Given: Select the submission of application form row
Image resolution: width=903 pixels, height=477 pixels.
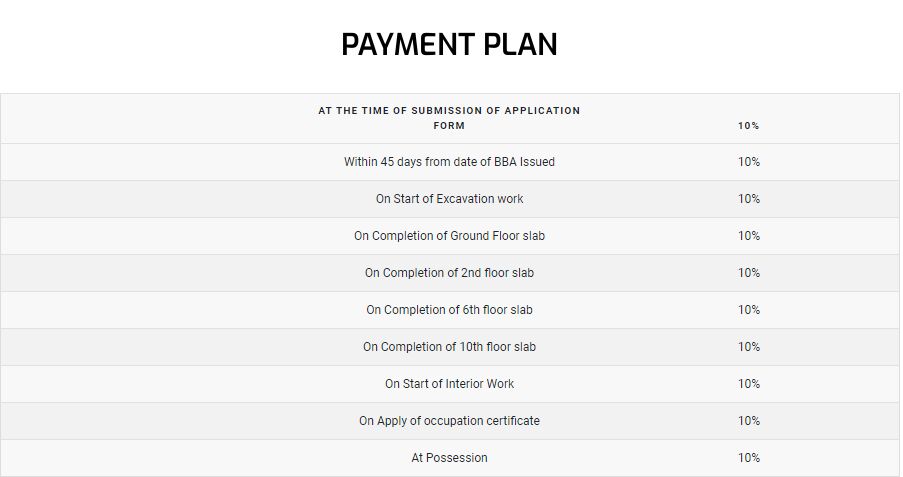Looking at the screenshot, I should point(450,119).
